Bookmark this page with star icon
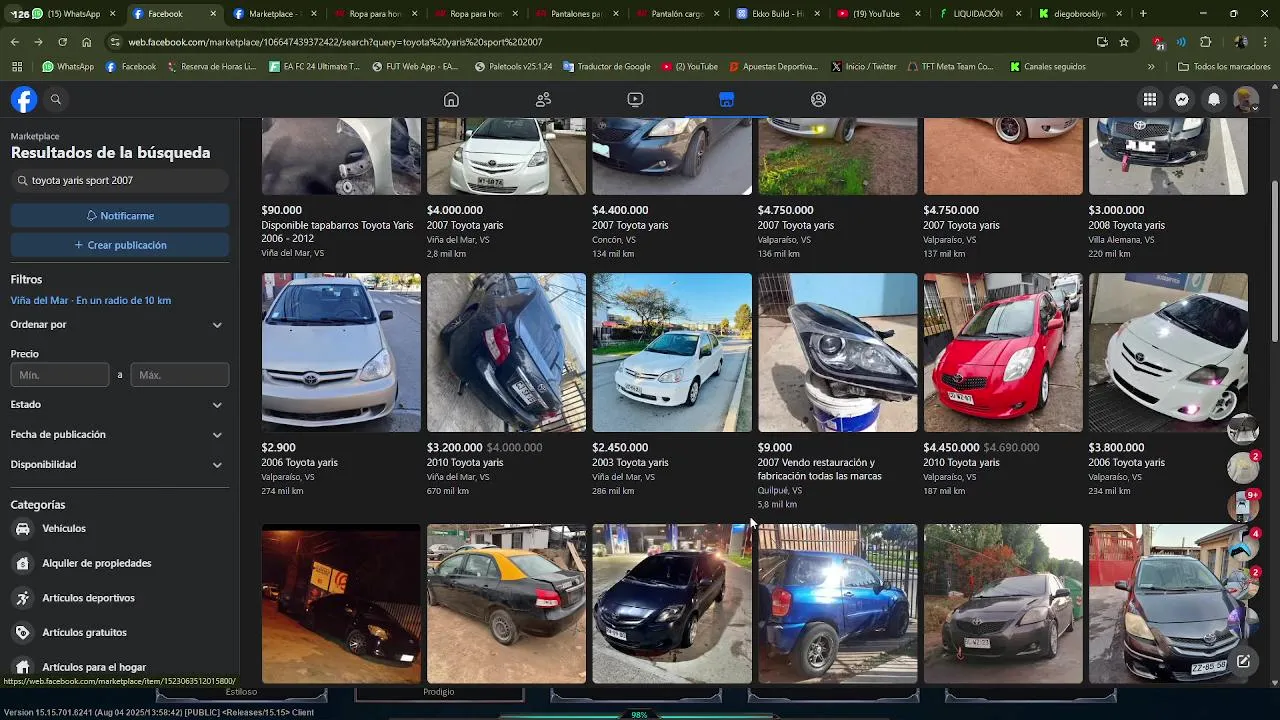 coord(1124,42)
